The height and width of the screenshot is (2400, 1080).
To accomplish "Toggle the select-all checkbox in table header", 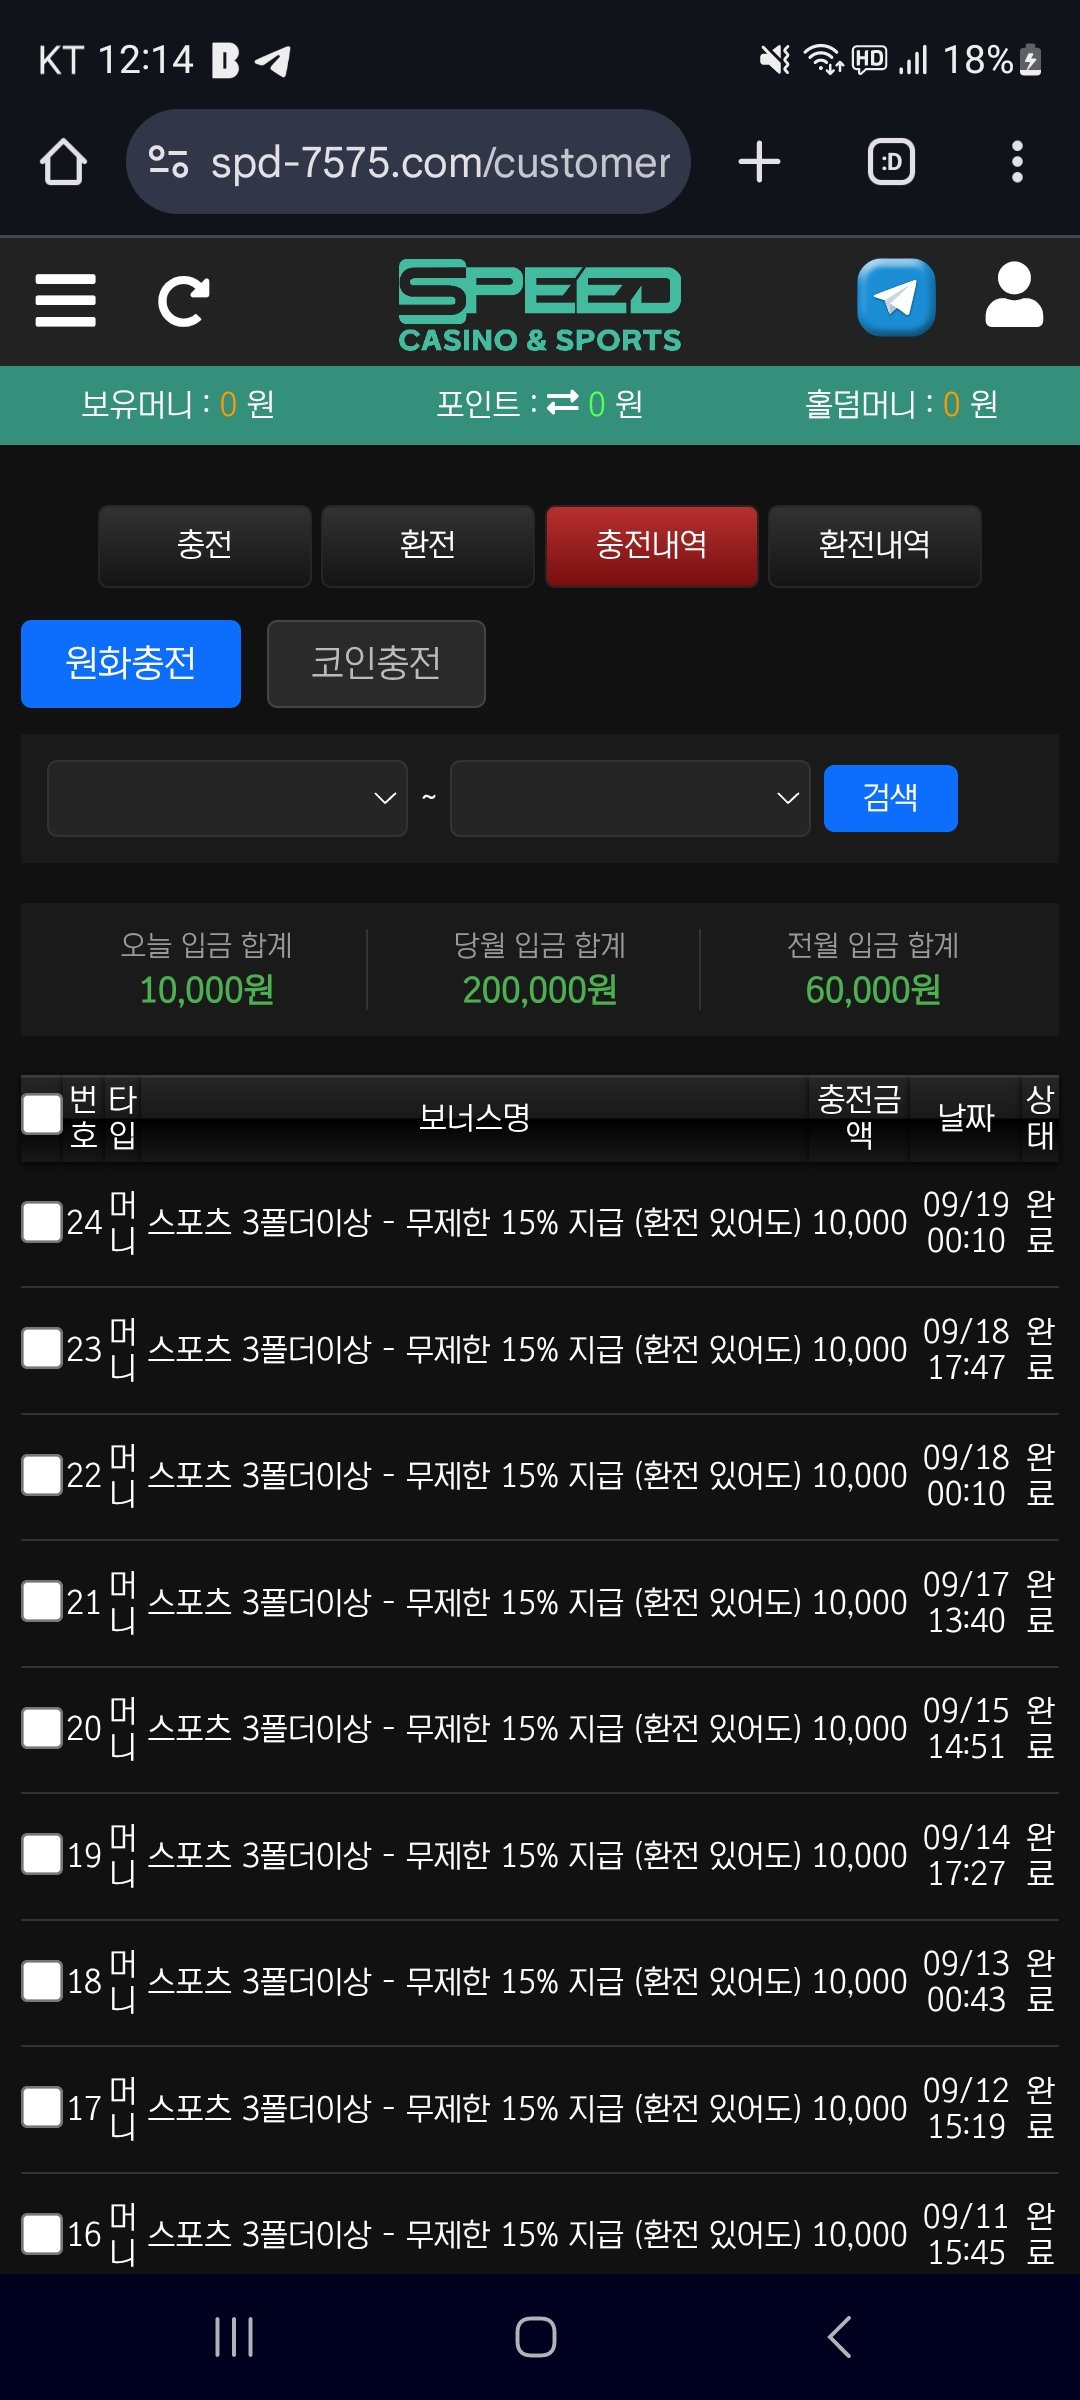I will [42, 1114].
